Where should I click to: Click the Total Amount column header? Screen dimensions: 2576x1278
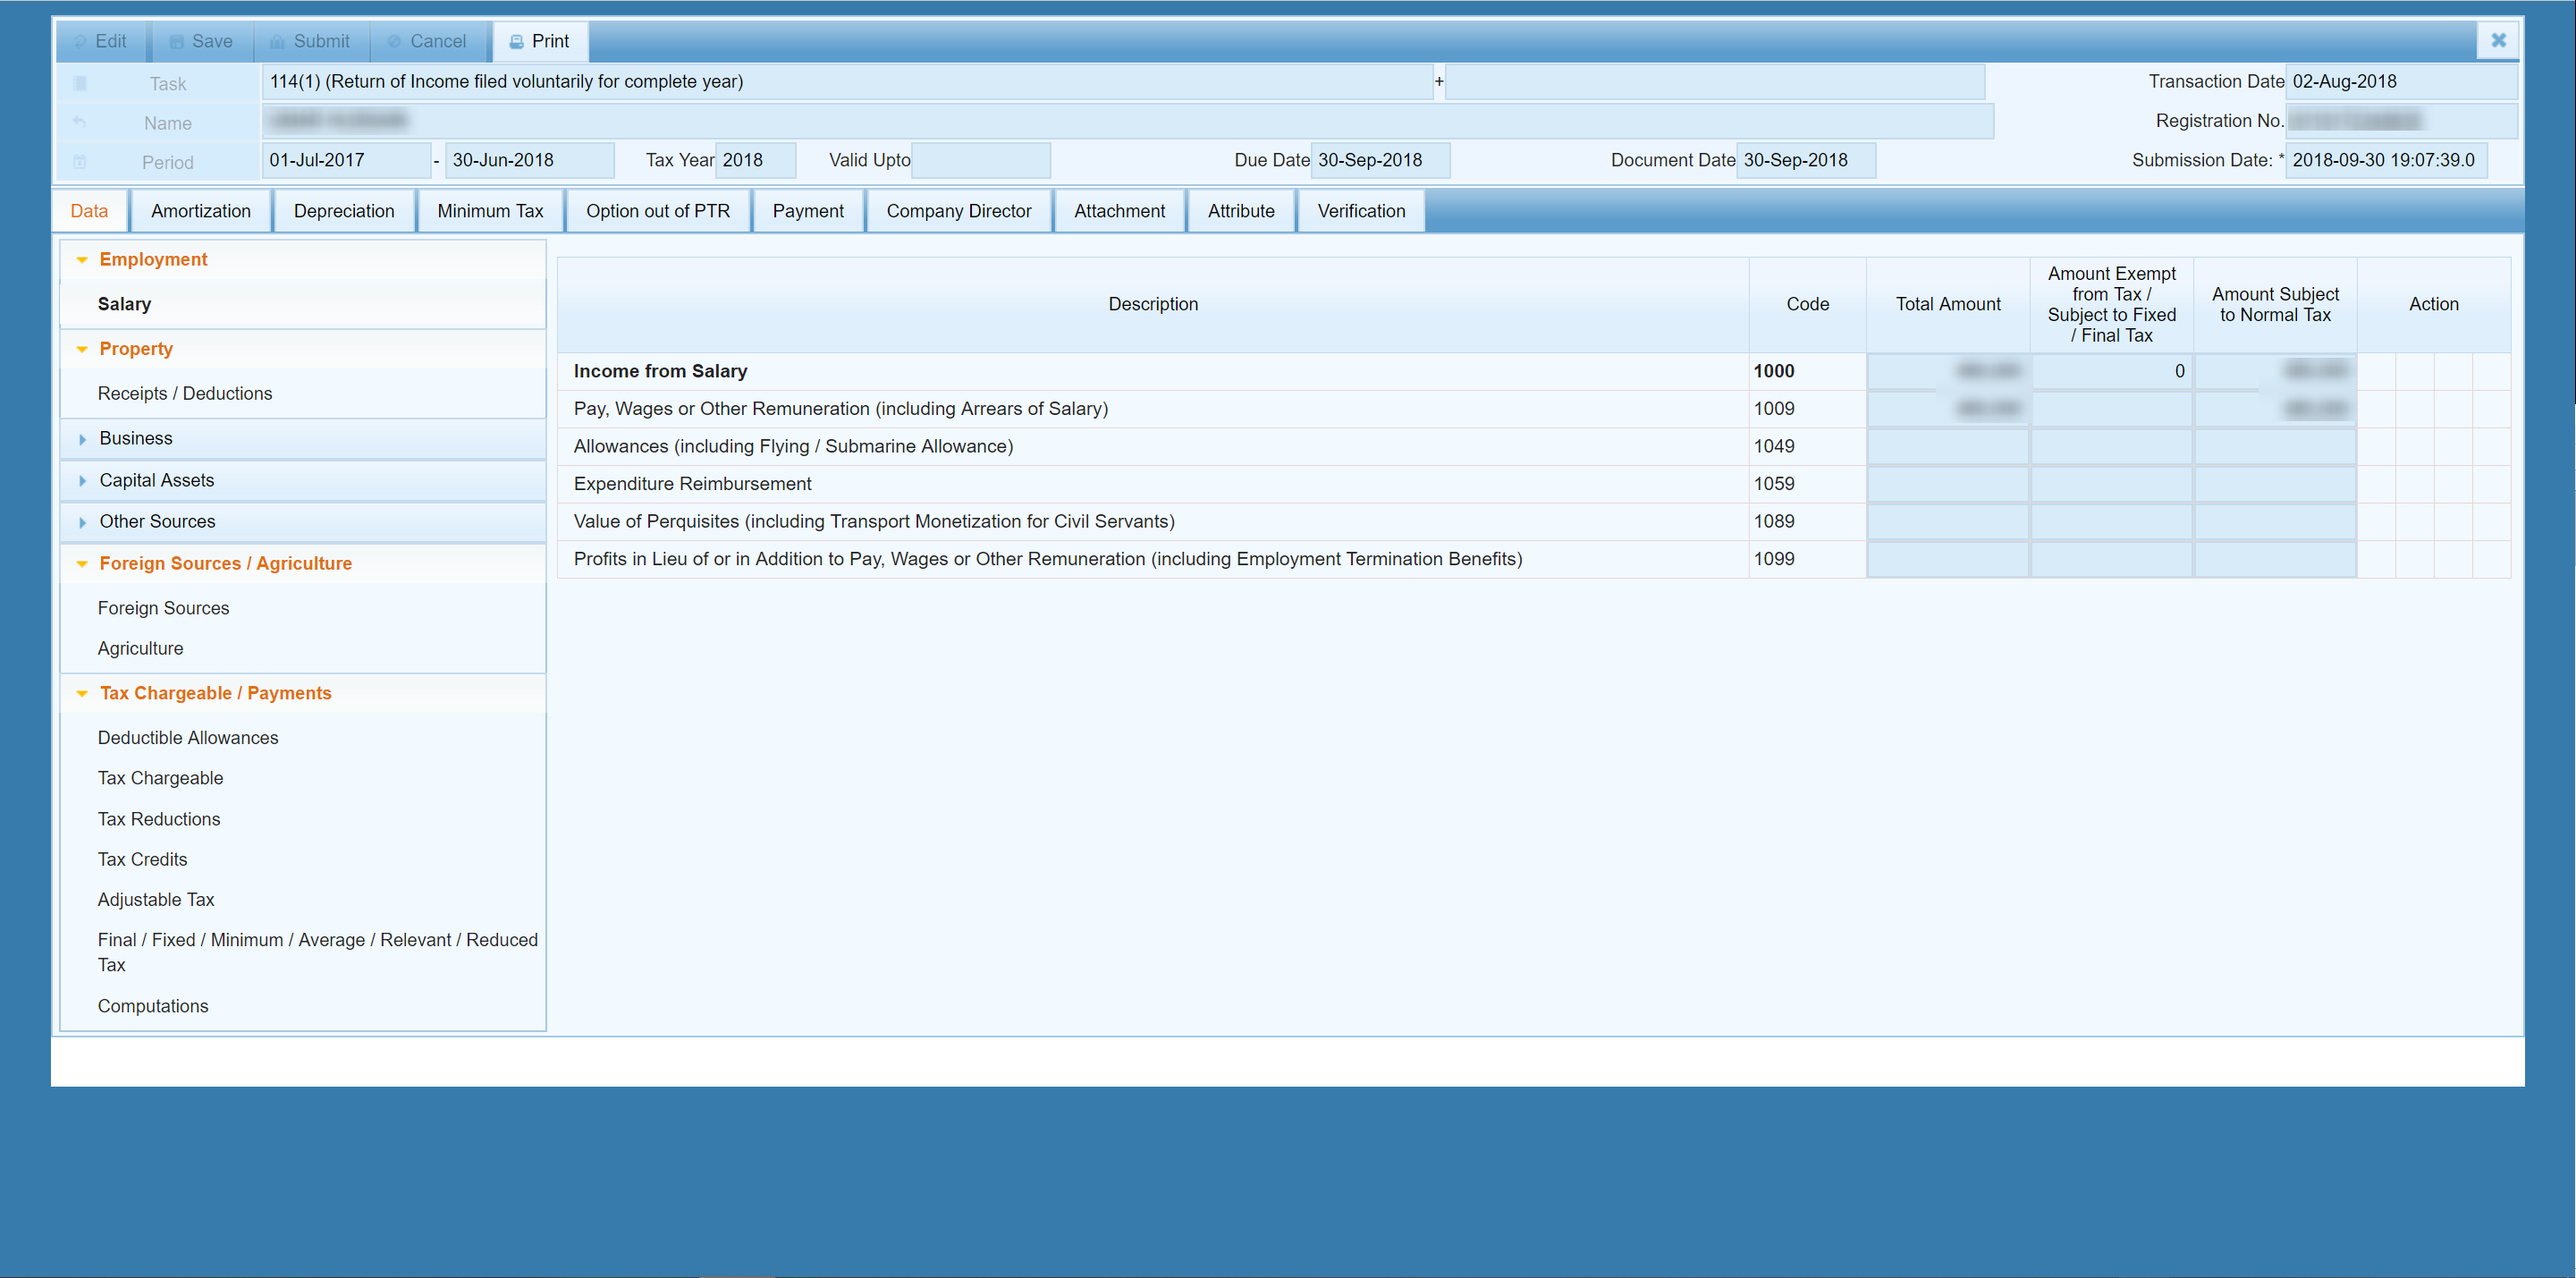point(1948,304)
